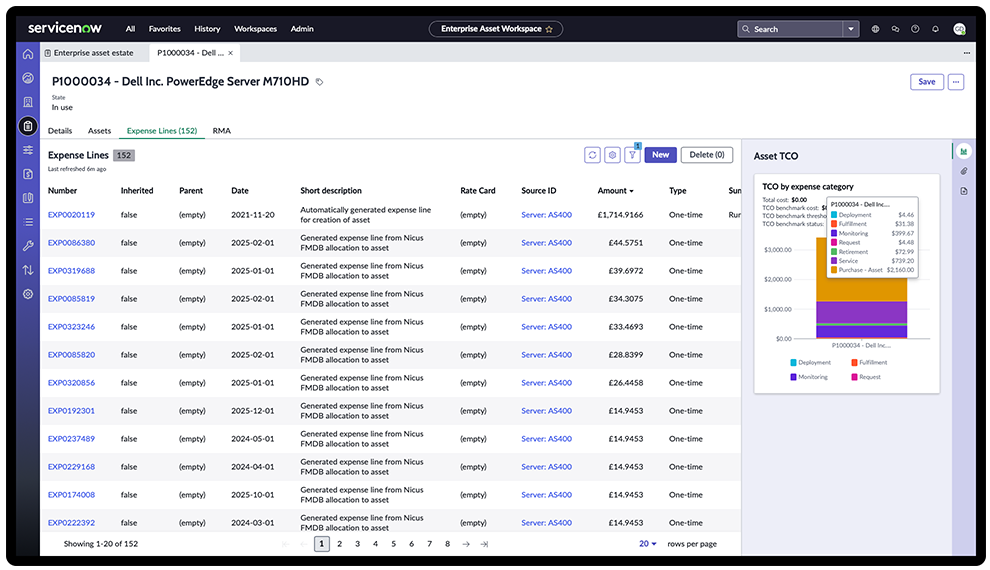The width and height of the screenshot is (990, 570).
Task: Select the Asset TCO chart panel icon
Action: click(x=963, y=151)
